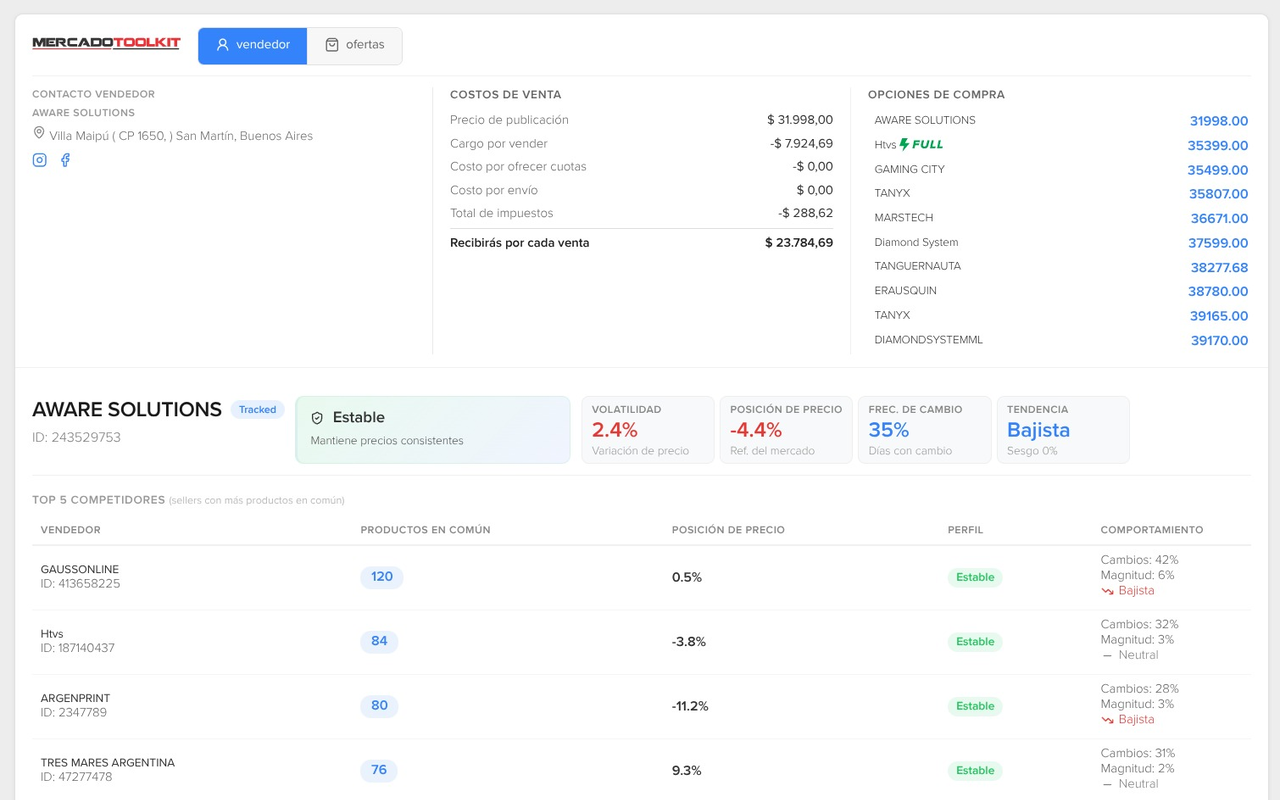Viewport: 1280px width, 800px height.
Task: Click Htvs products in common badge 84
Action: [379, 642]
